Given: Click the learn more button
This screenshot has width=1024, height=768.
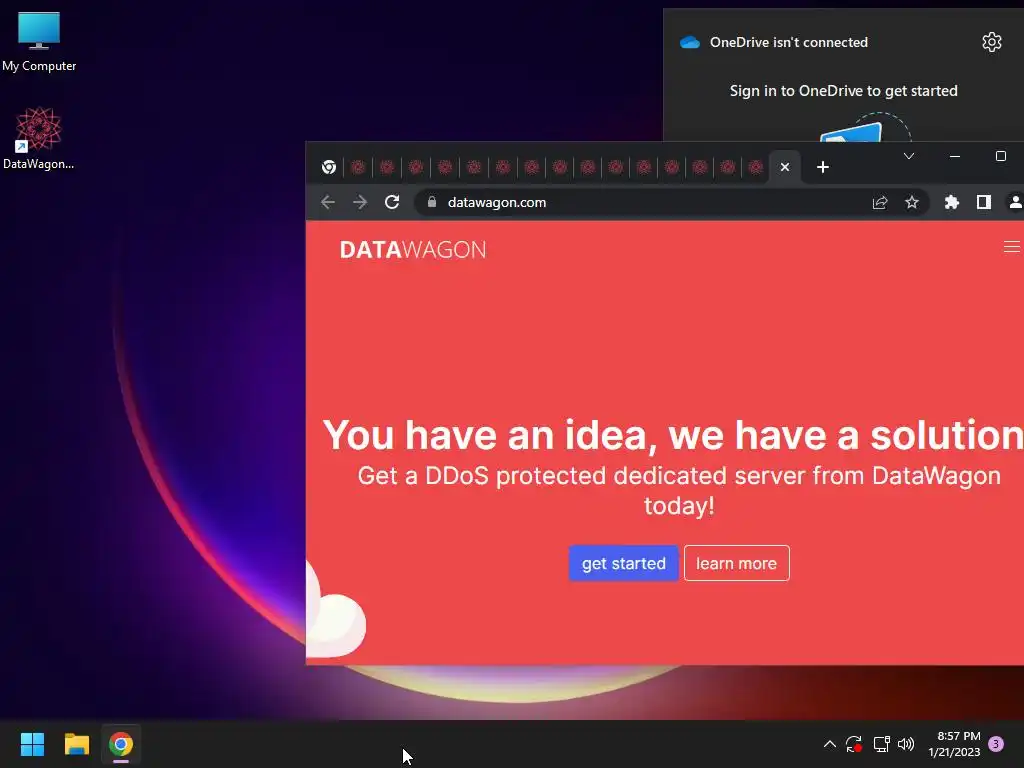Looking at the screenshot, I should 737,563.
